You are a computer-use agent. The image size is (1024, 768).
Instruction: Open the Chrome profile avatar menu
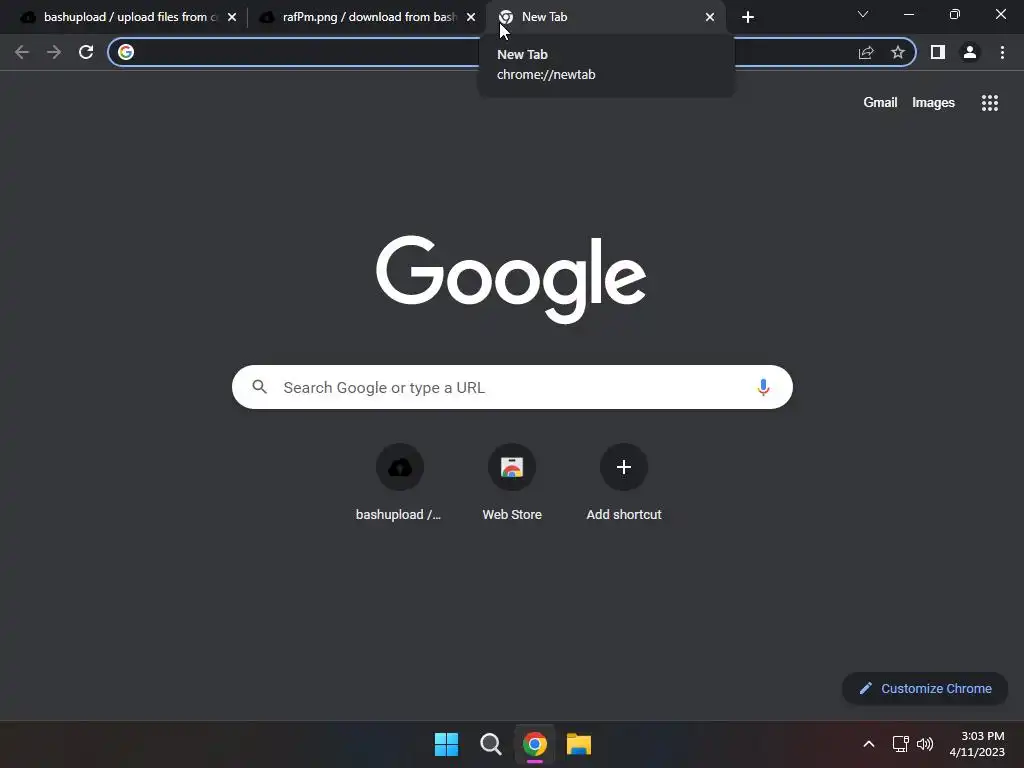[970, 52]
